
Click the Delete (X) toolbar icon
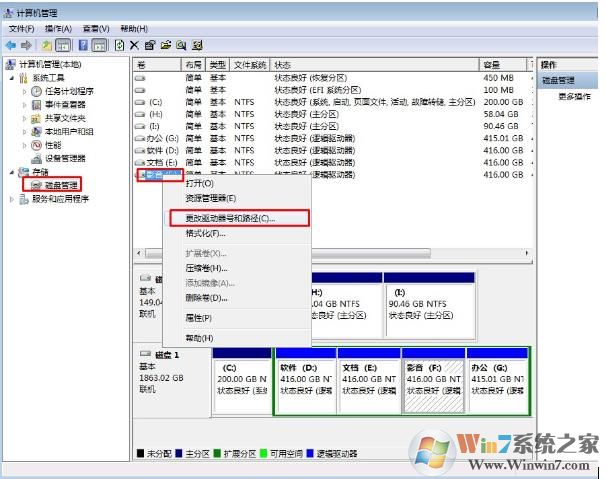pyautogui.click(x=136, y=45)
